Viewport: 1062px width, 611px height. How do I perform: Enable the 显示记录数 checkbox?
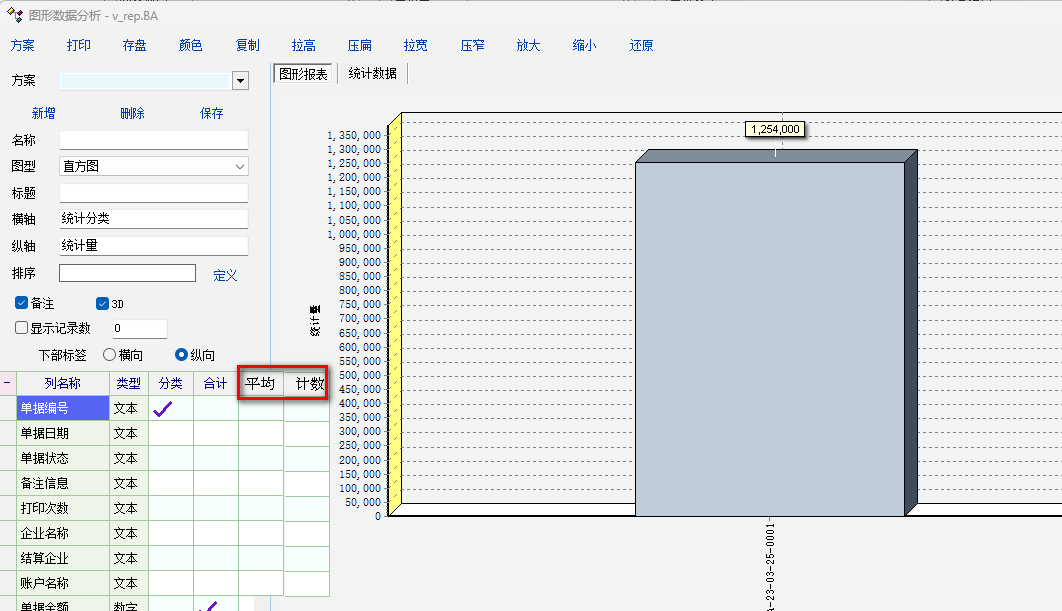tap(22, 328)
